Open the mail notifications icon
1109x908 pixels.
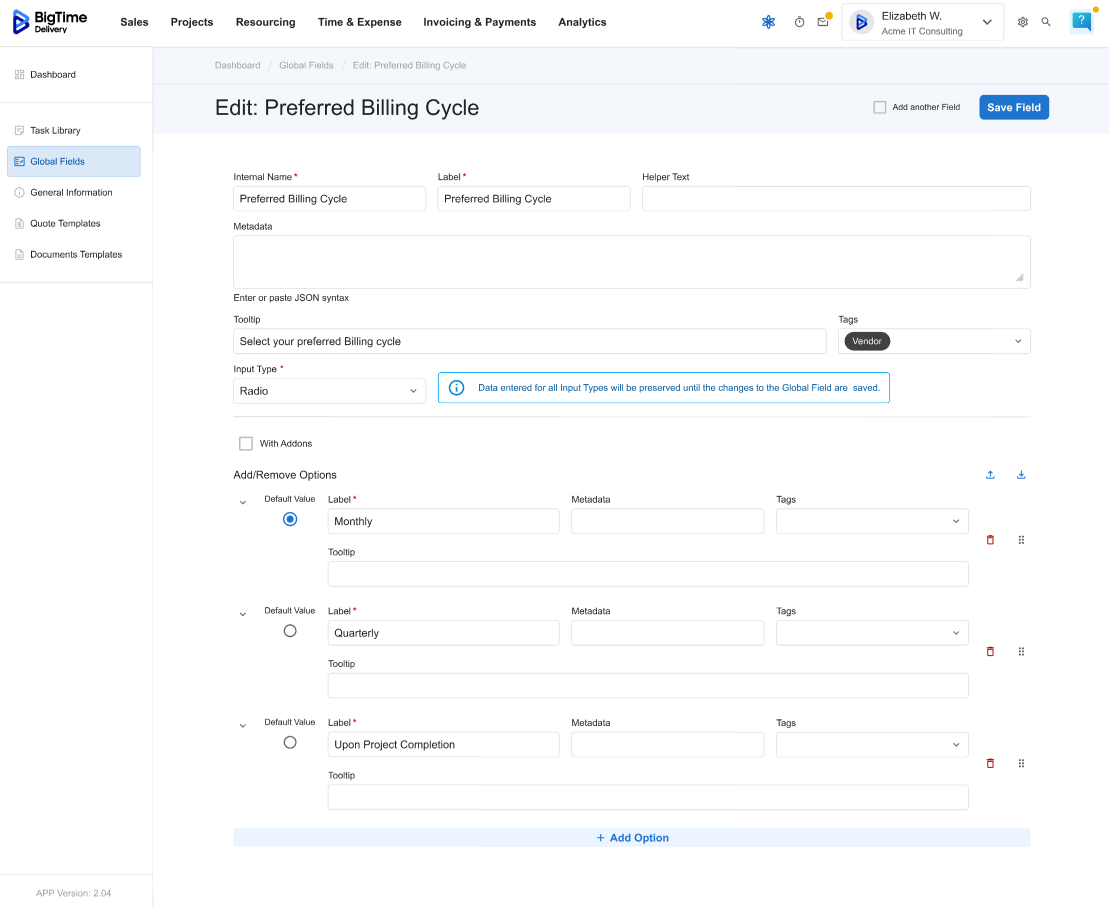[823, 22]
